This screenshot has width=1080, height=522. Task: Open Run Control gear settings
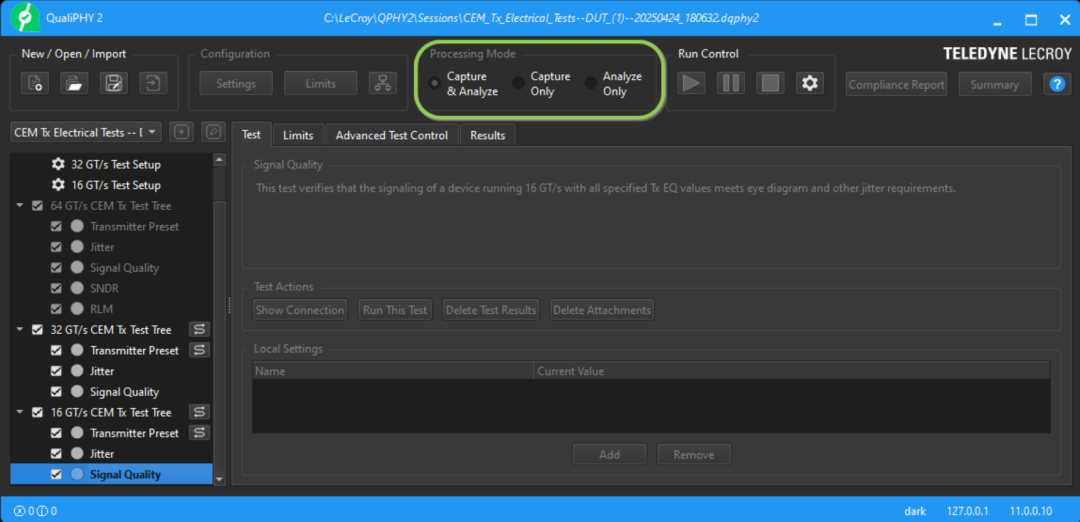click(810, 83)
